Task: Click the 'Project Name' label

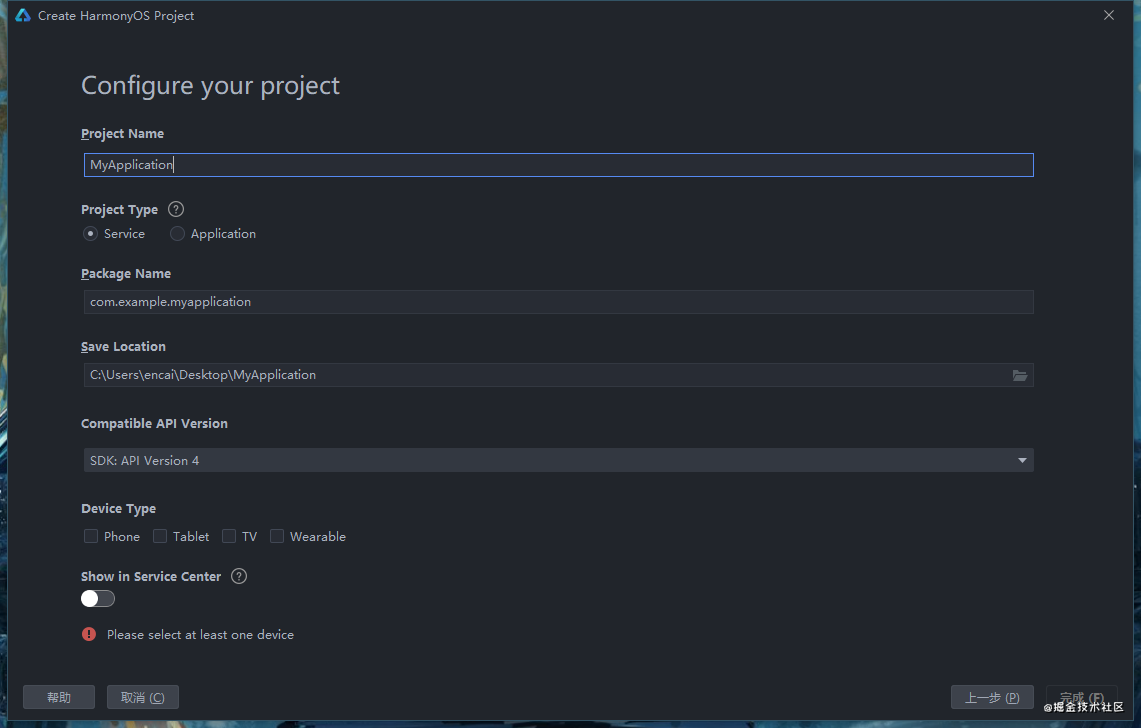Action: coord(122,134)
